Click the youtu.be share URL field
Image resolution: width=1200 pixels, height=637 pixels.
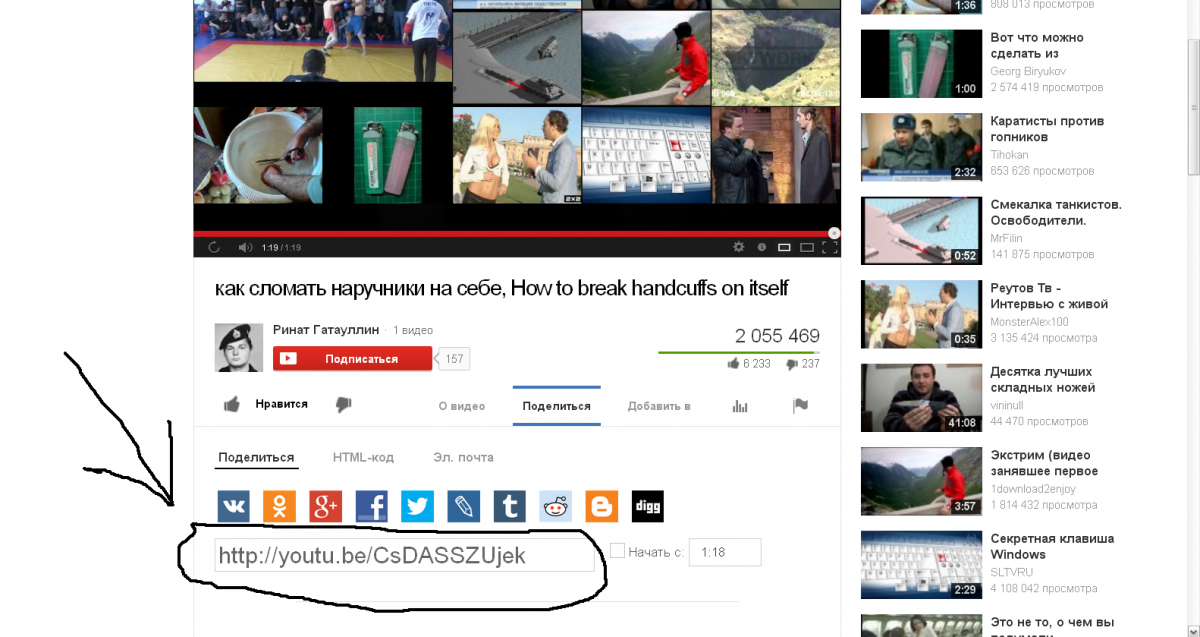tap(404, 555)
